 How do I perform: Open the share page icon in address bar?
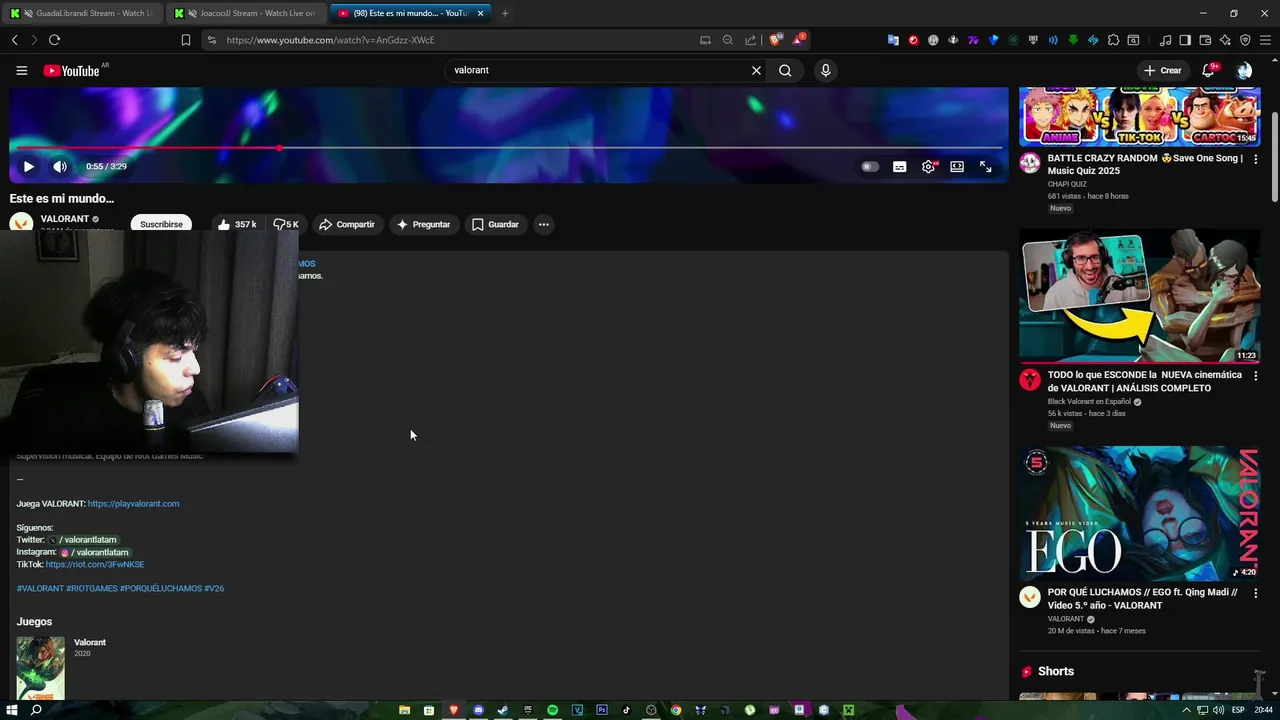751,40
